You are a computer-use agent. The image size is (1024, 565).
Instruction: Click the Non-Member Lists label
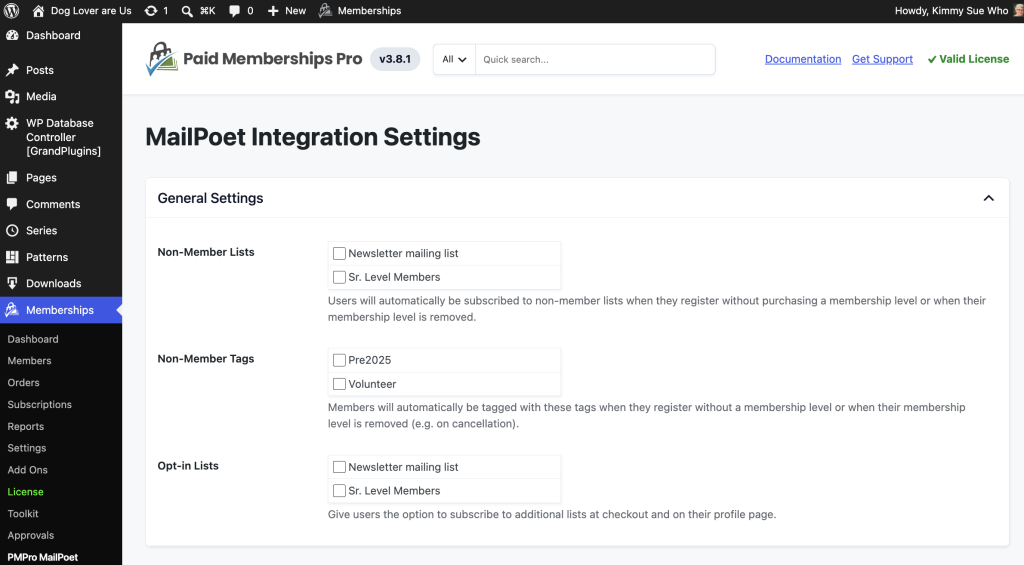click(206, 252)
